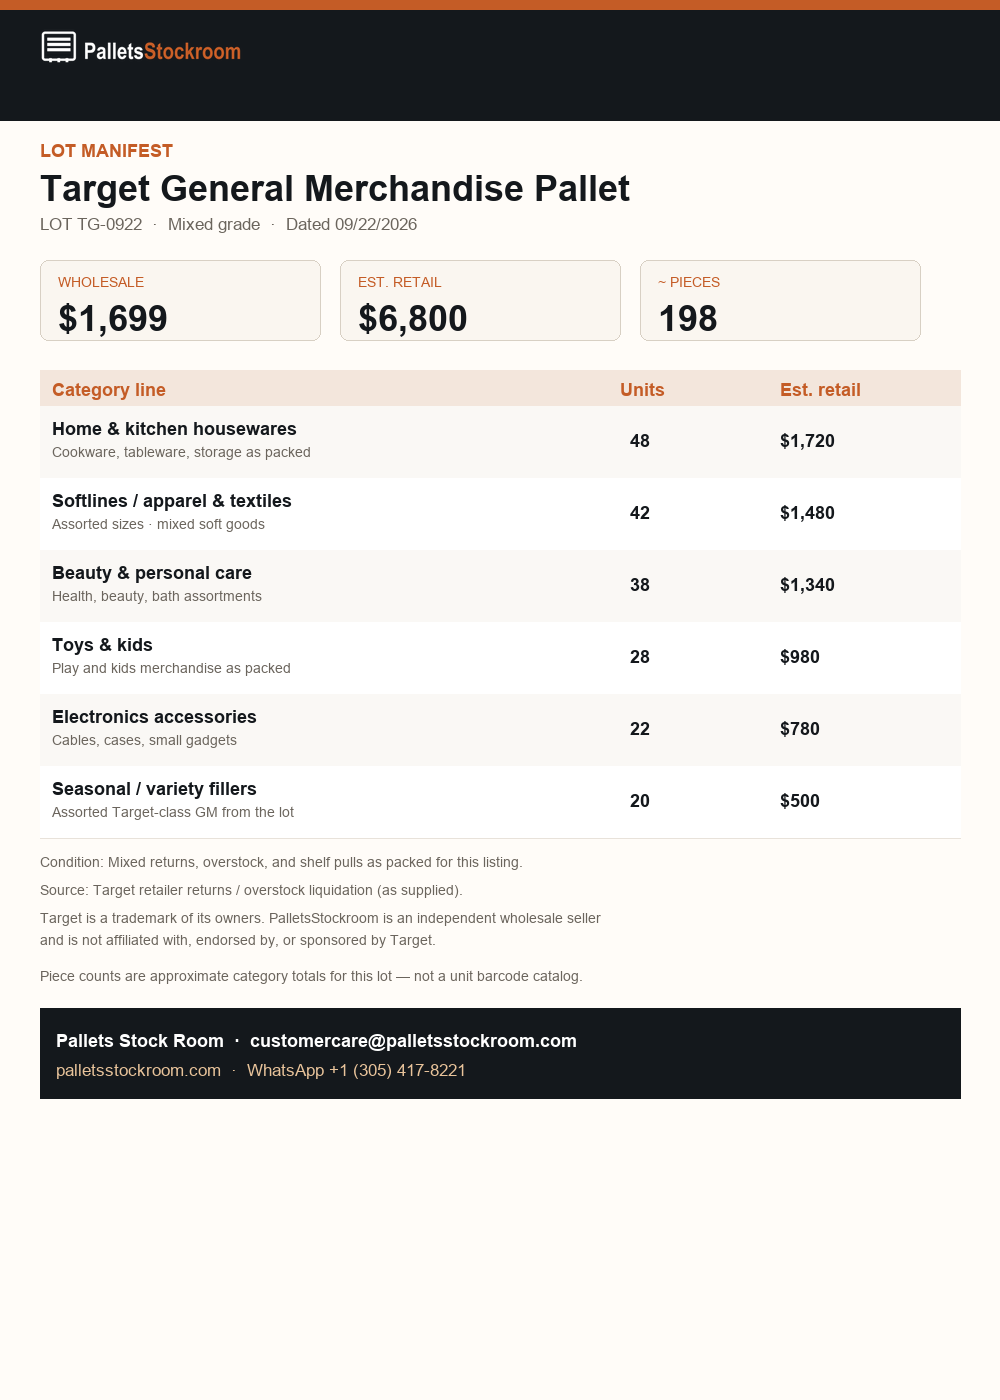Select the Est. Retail $6,800 card
Image resolution: width=1000 pixels, height=1400 pixels.
pyautogui.click(x=480, y=300)
